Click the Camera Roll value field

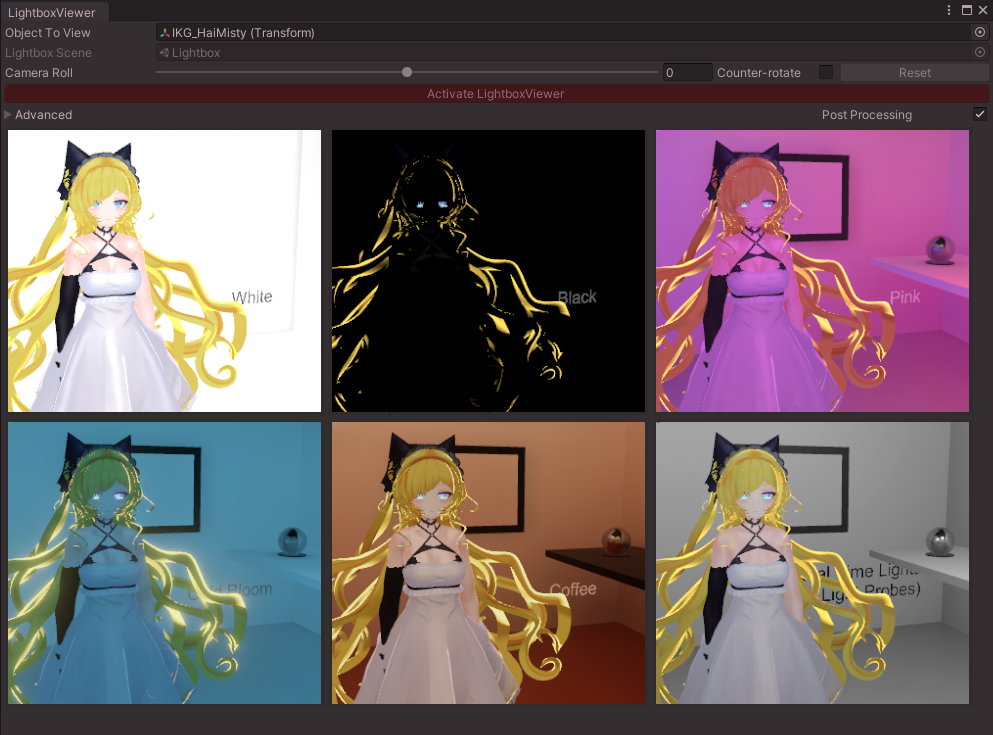(687, 72)
